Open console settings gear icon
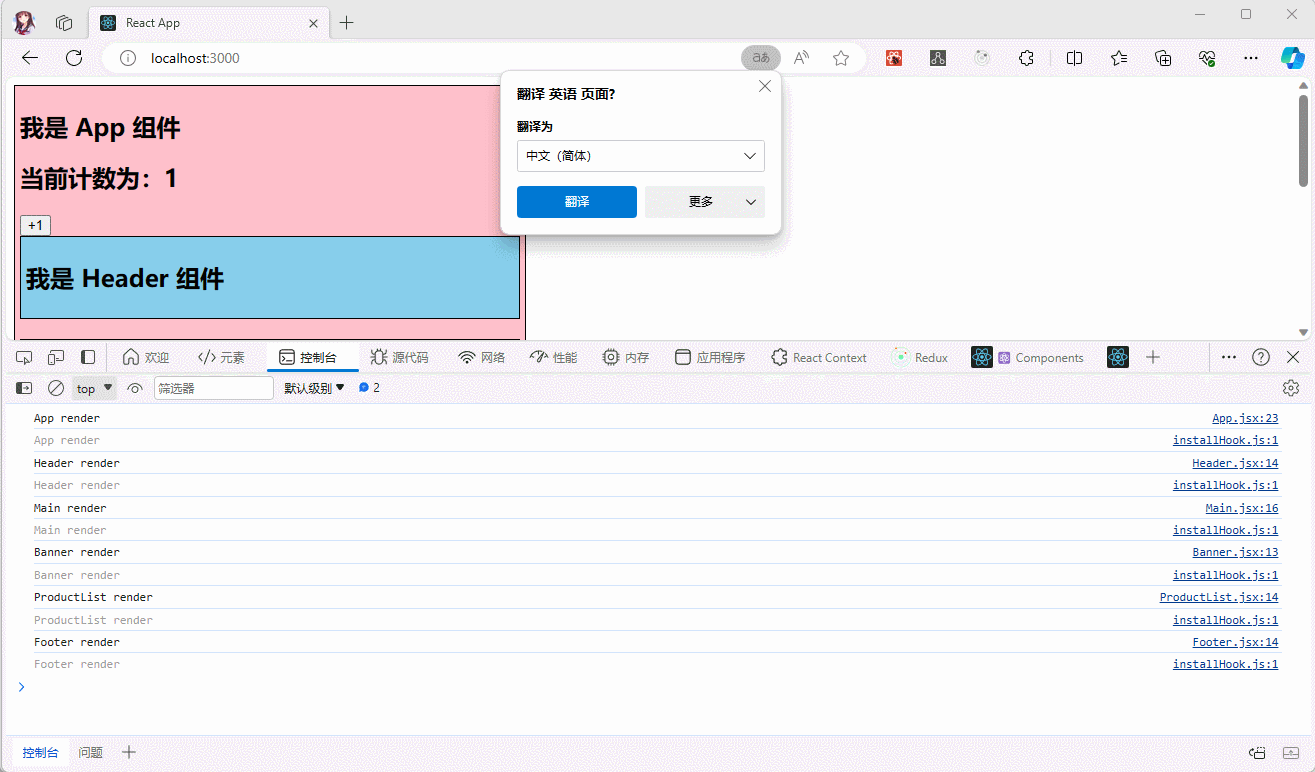This screenshot has width=1315, height=772. coord(1291,388)
